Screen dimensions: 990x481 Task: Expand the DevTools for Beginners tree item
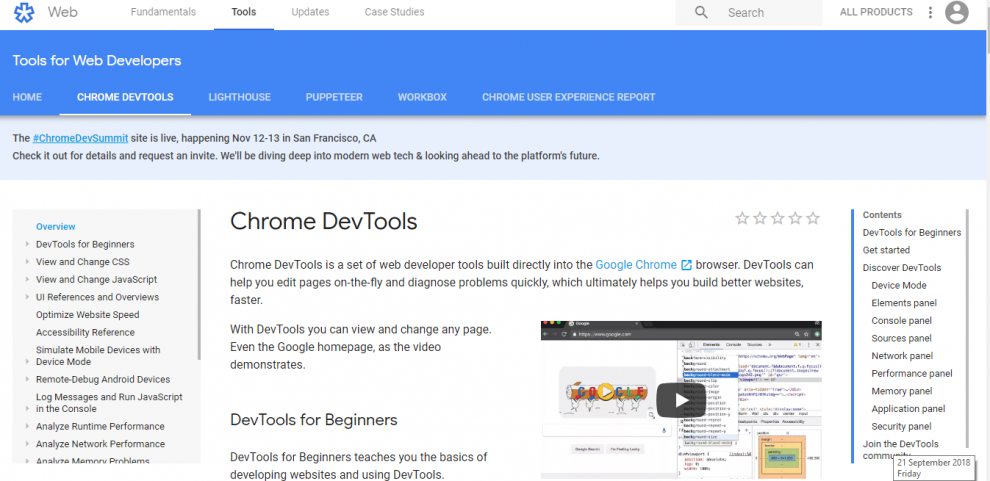click(27, 244)
